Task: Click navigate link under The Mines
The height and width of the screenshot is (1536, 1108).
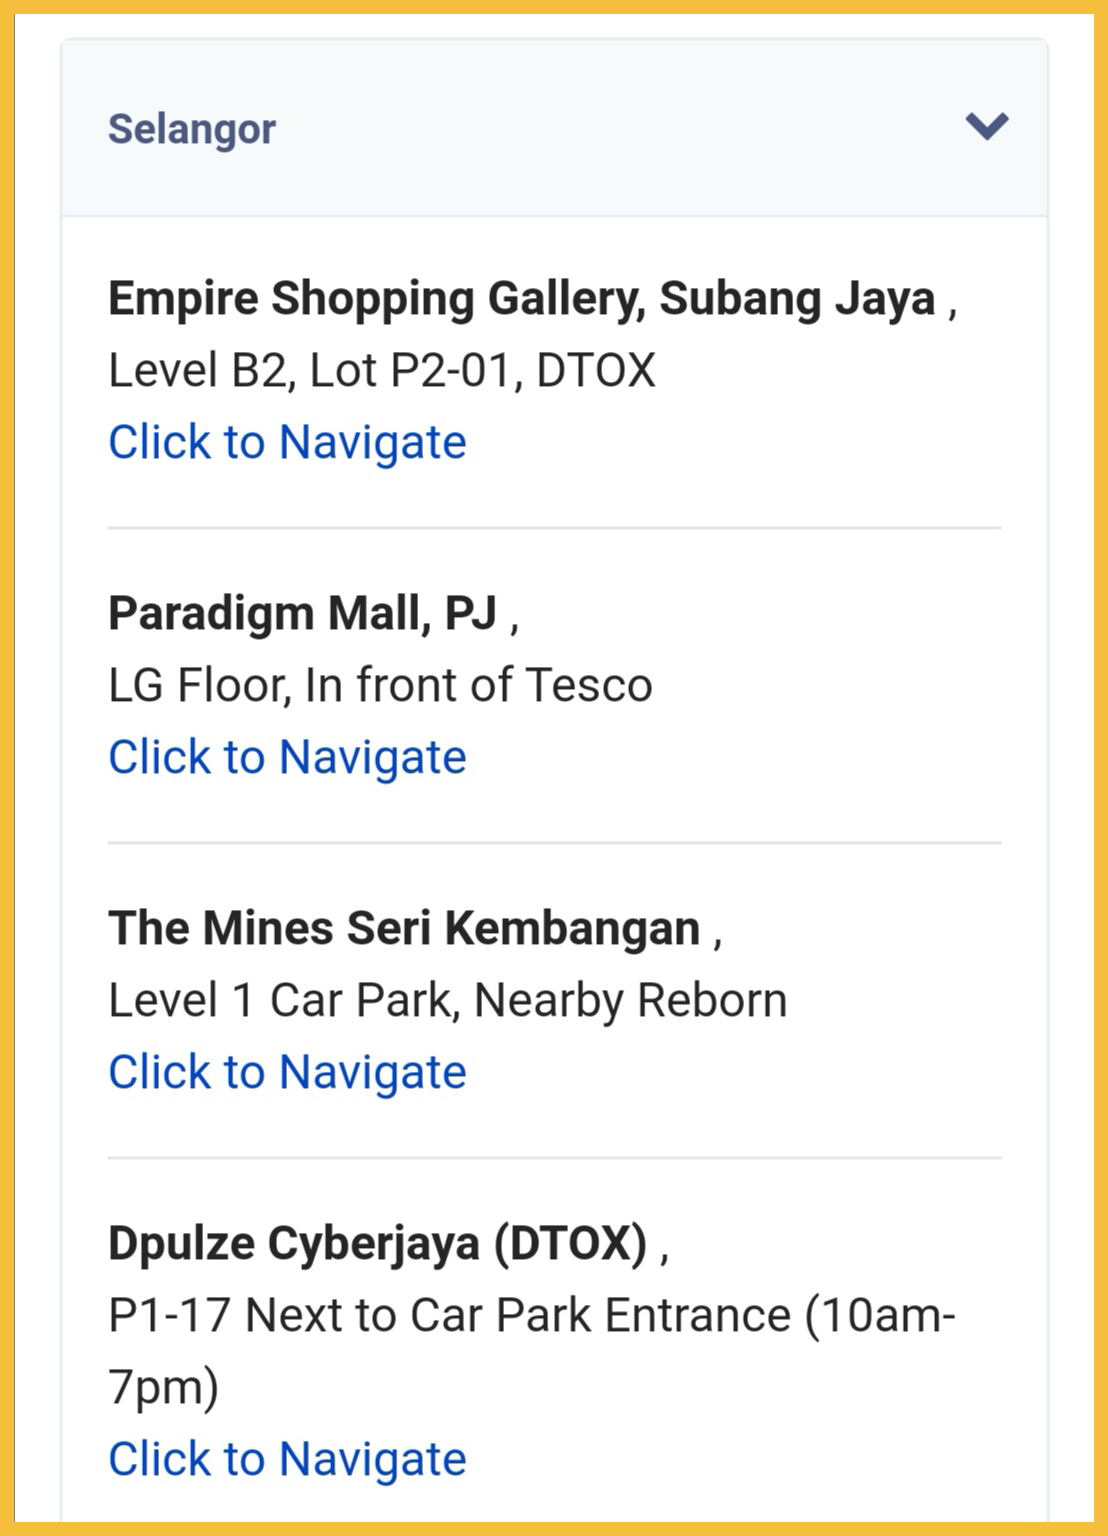Action: pos(287,1072)
